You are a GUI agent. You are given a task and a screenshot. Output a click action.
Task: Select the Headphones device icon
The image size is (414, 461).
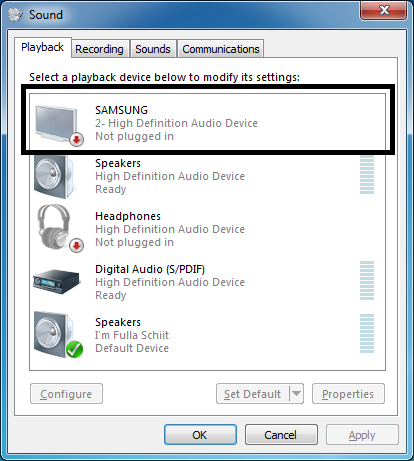point(57,228)
